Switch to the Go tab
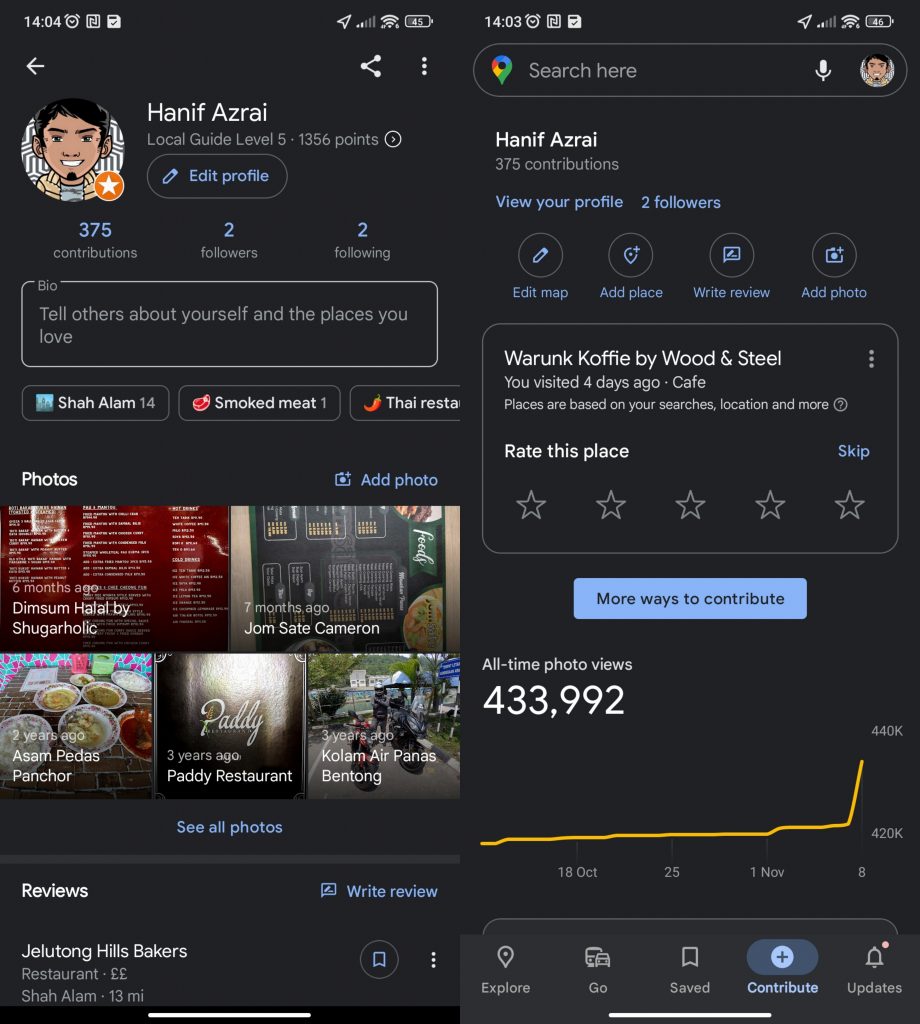This screenshot has height=1024, width=920. (597, 970)
